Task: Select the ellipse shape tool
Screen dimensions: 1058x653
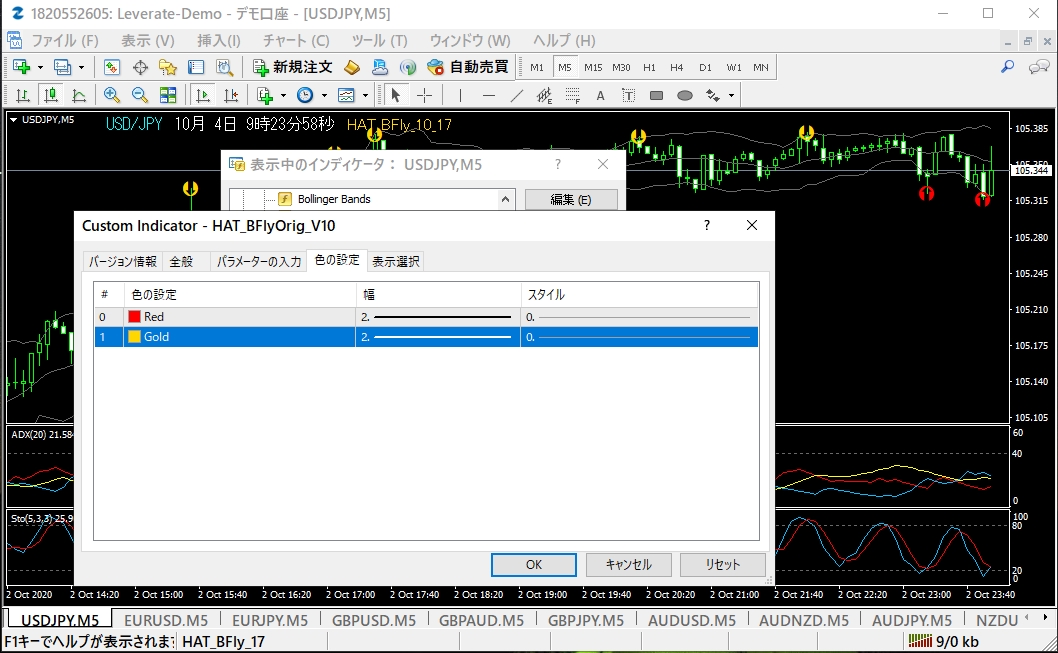Action: pyautogui.click(x=685, y=95)
